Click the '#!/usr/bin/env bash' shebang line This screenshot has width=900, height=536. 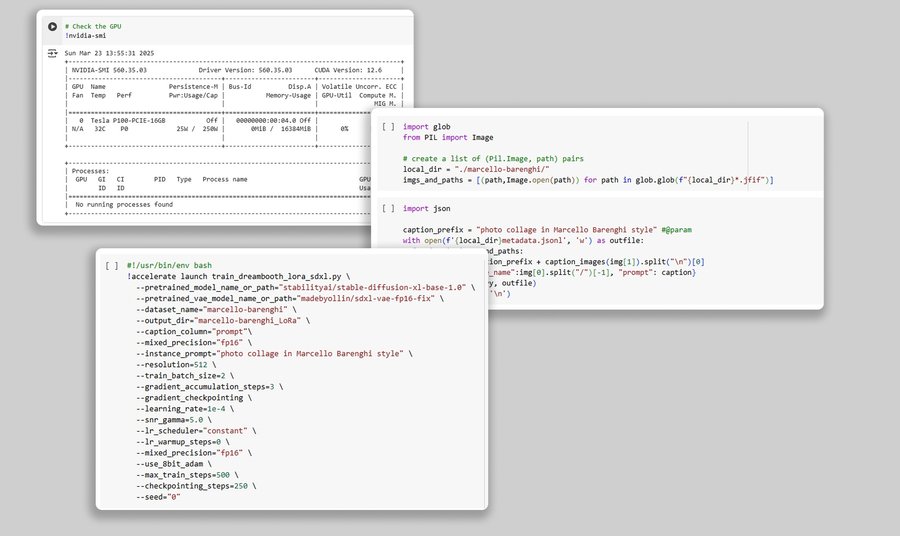pos(169,266)
